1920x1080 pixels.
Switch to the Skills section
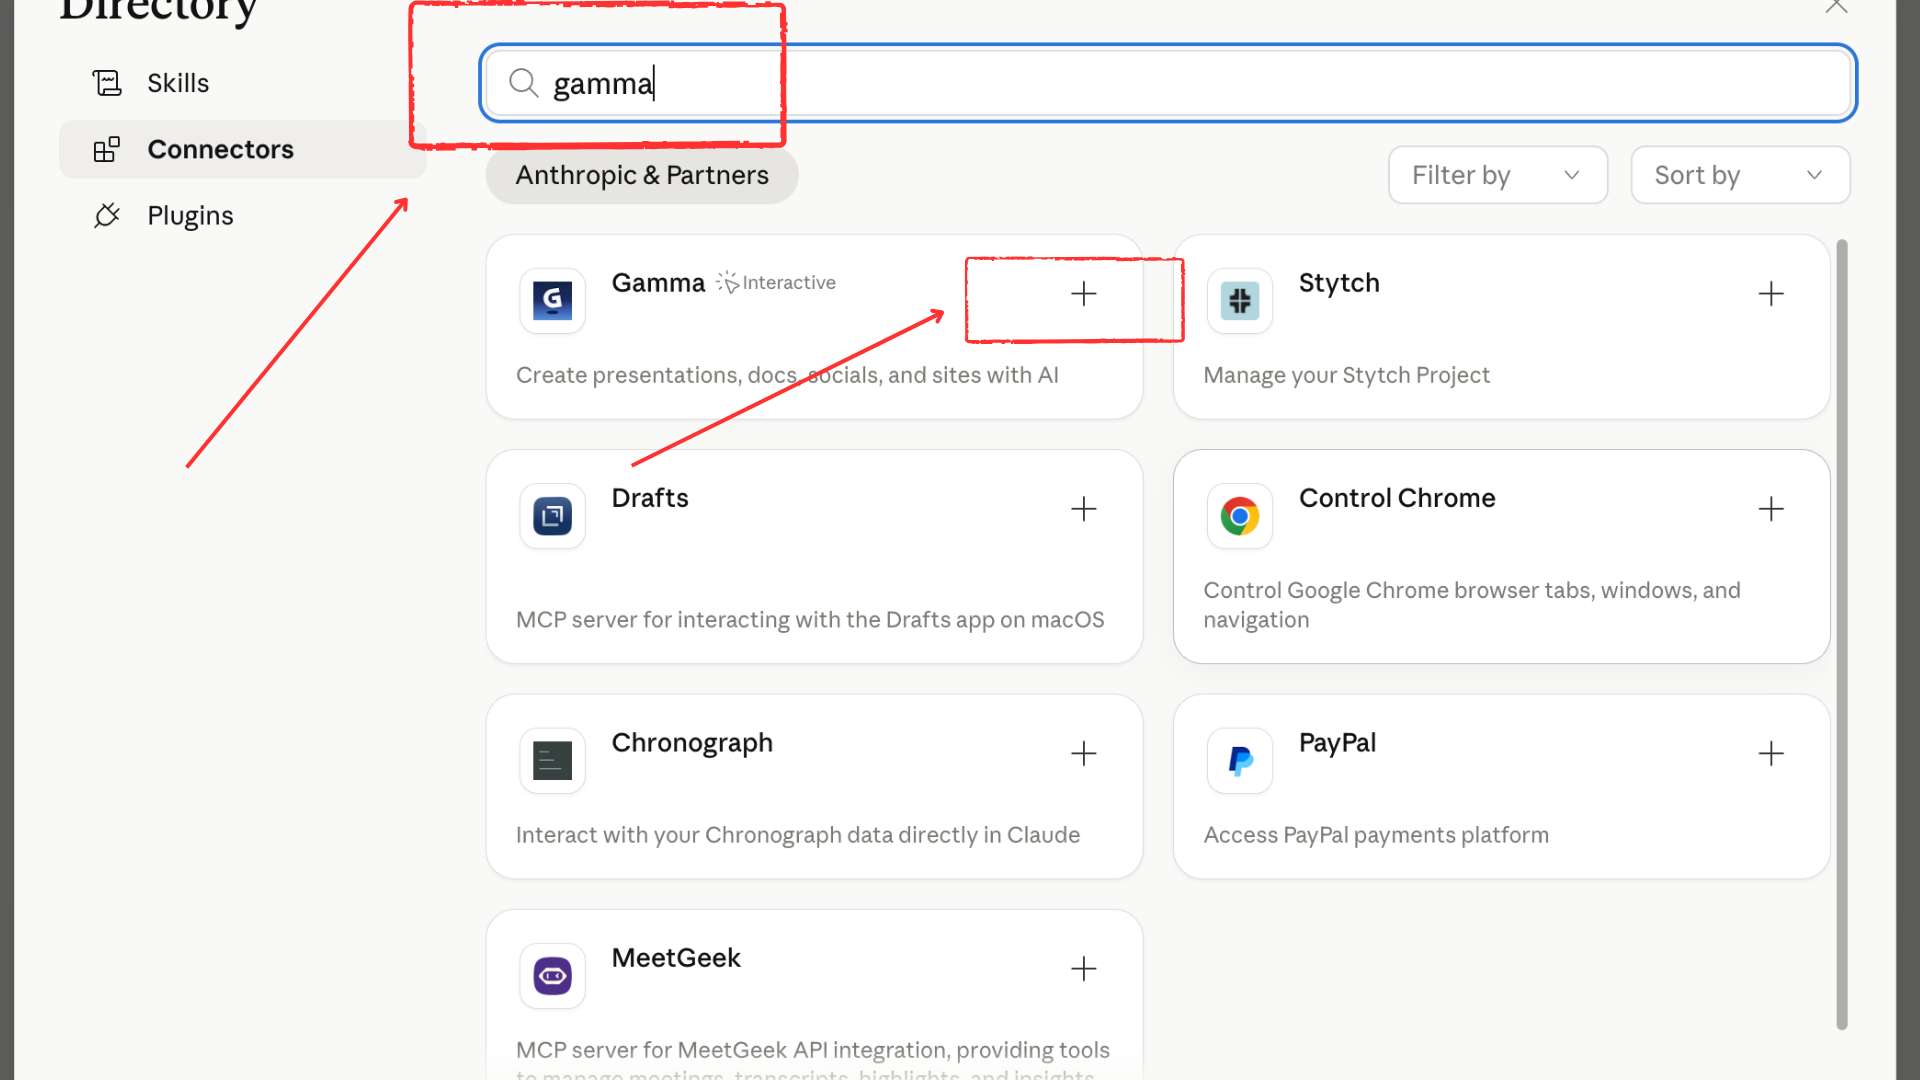[178, 83]
